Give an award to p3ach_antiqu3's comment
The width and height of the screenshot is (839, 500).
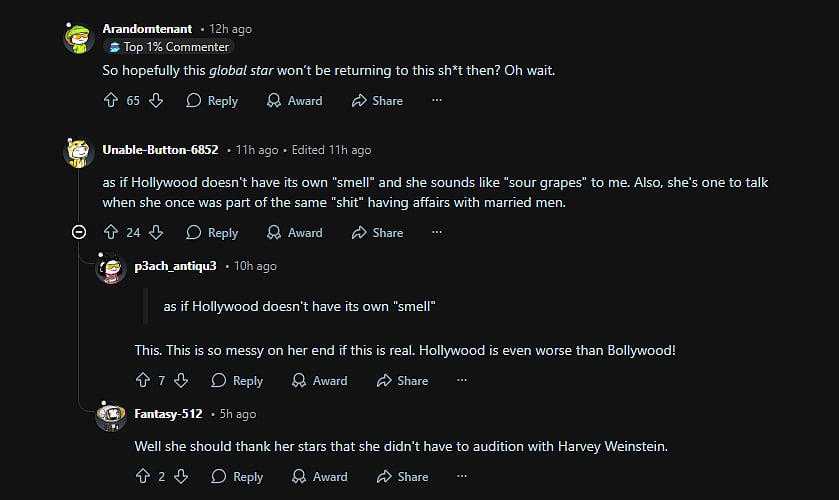pyautogui.click(x=319, y=380)
